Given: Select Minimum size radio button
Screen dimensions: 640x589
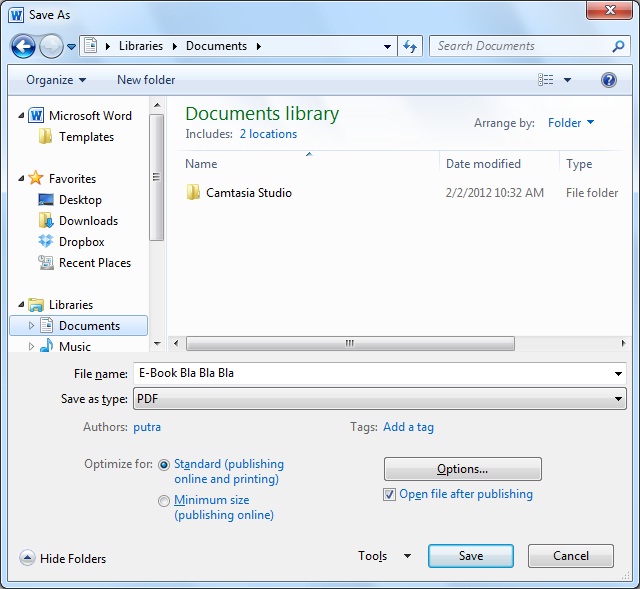Looking at the screenshot, I should pyautogui.click(x=164, y=501).
